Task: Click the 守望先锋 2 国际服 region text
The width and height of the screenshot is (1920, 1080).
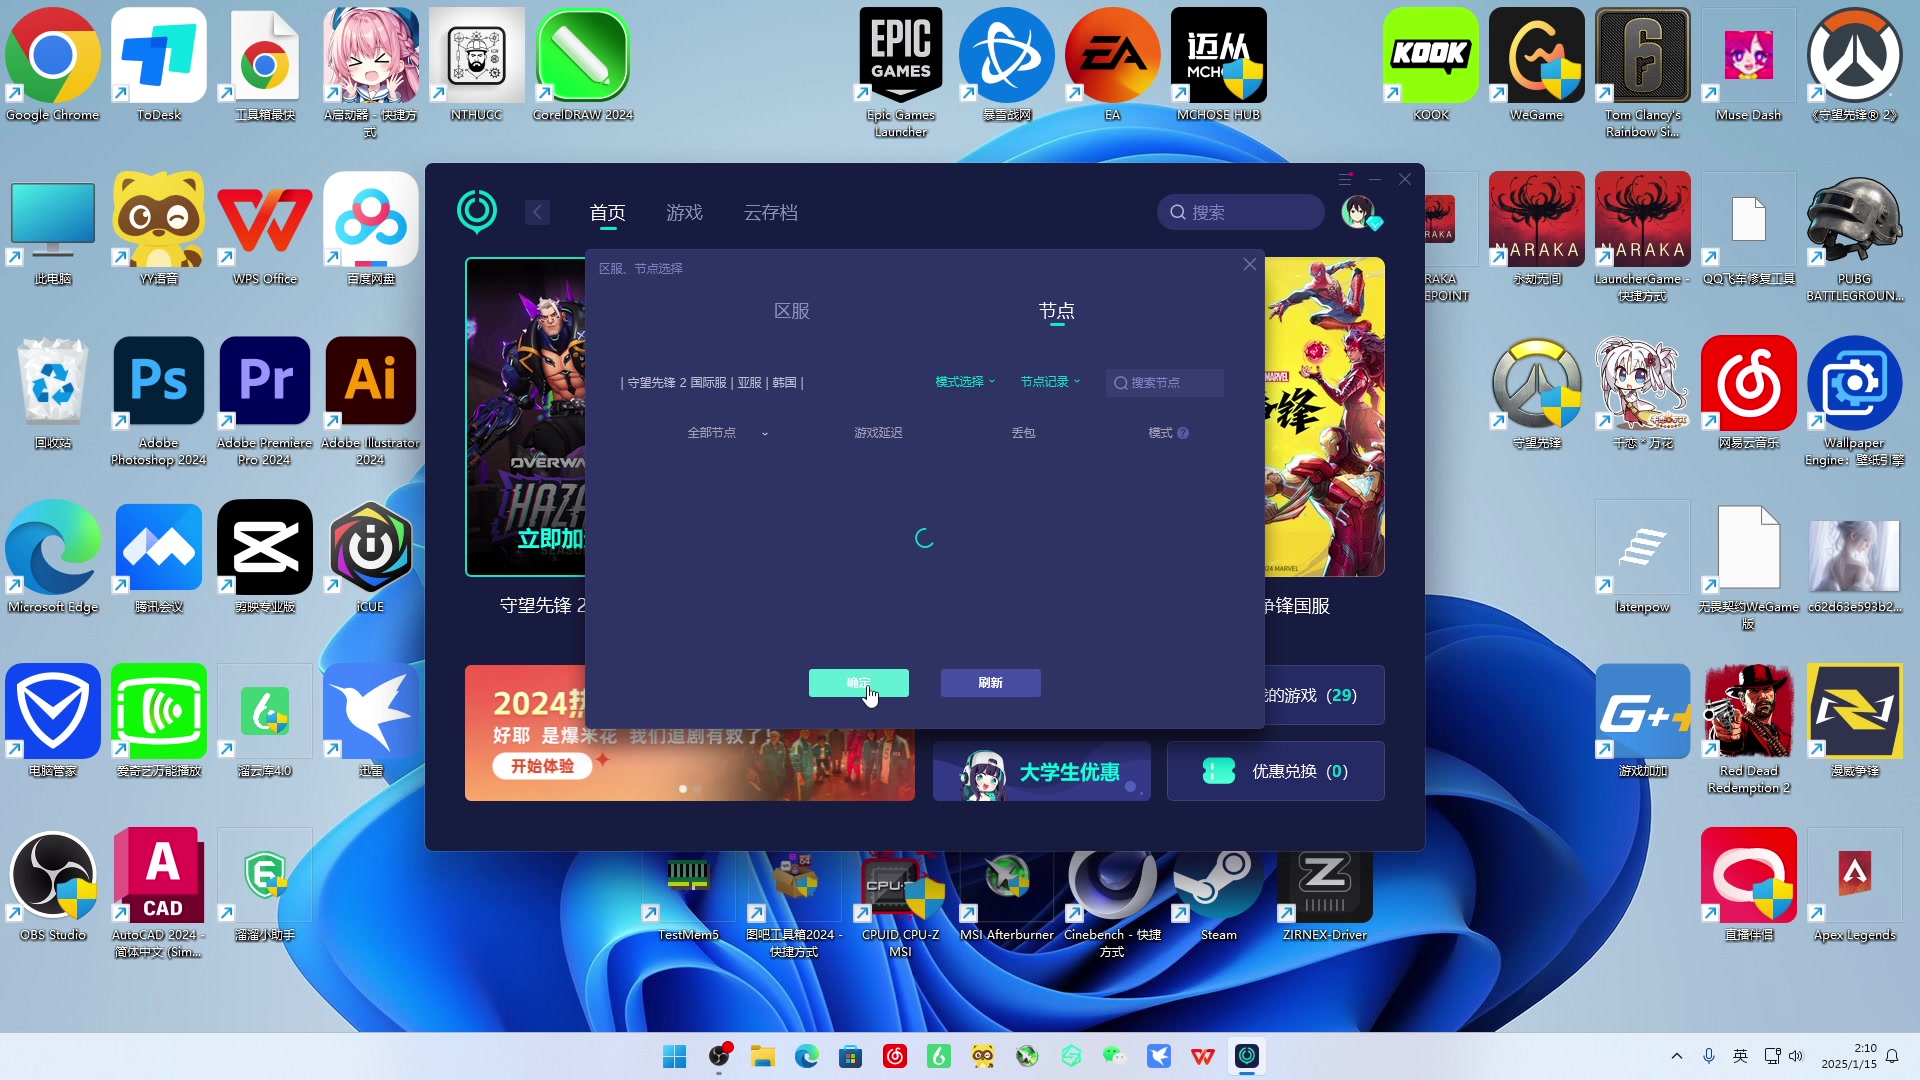Action: (677, 383)
